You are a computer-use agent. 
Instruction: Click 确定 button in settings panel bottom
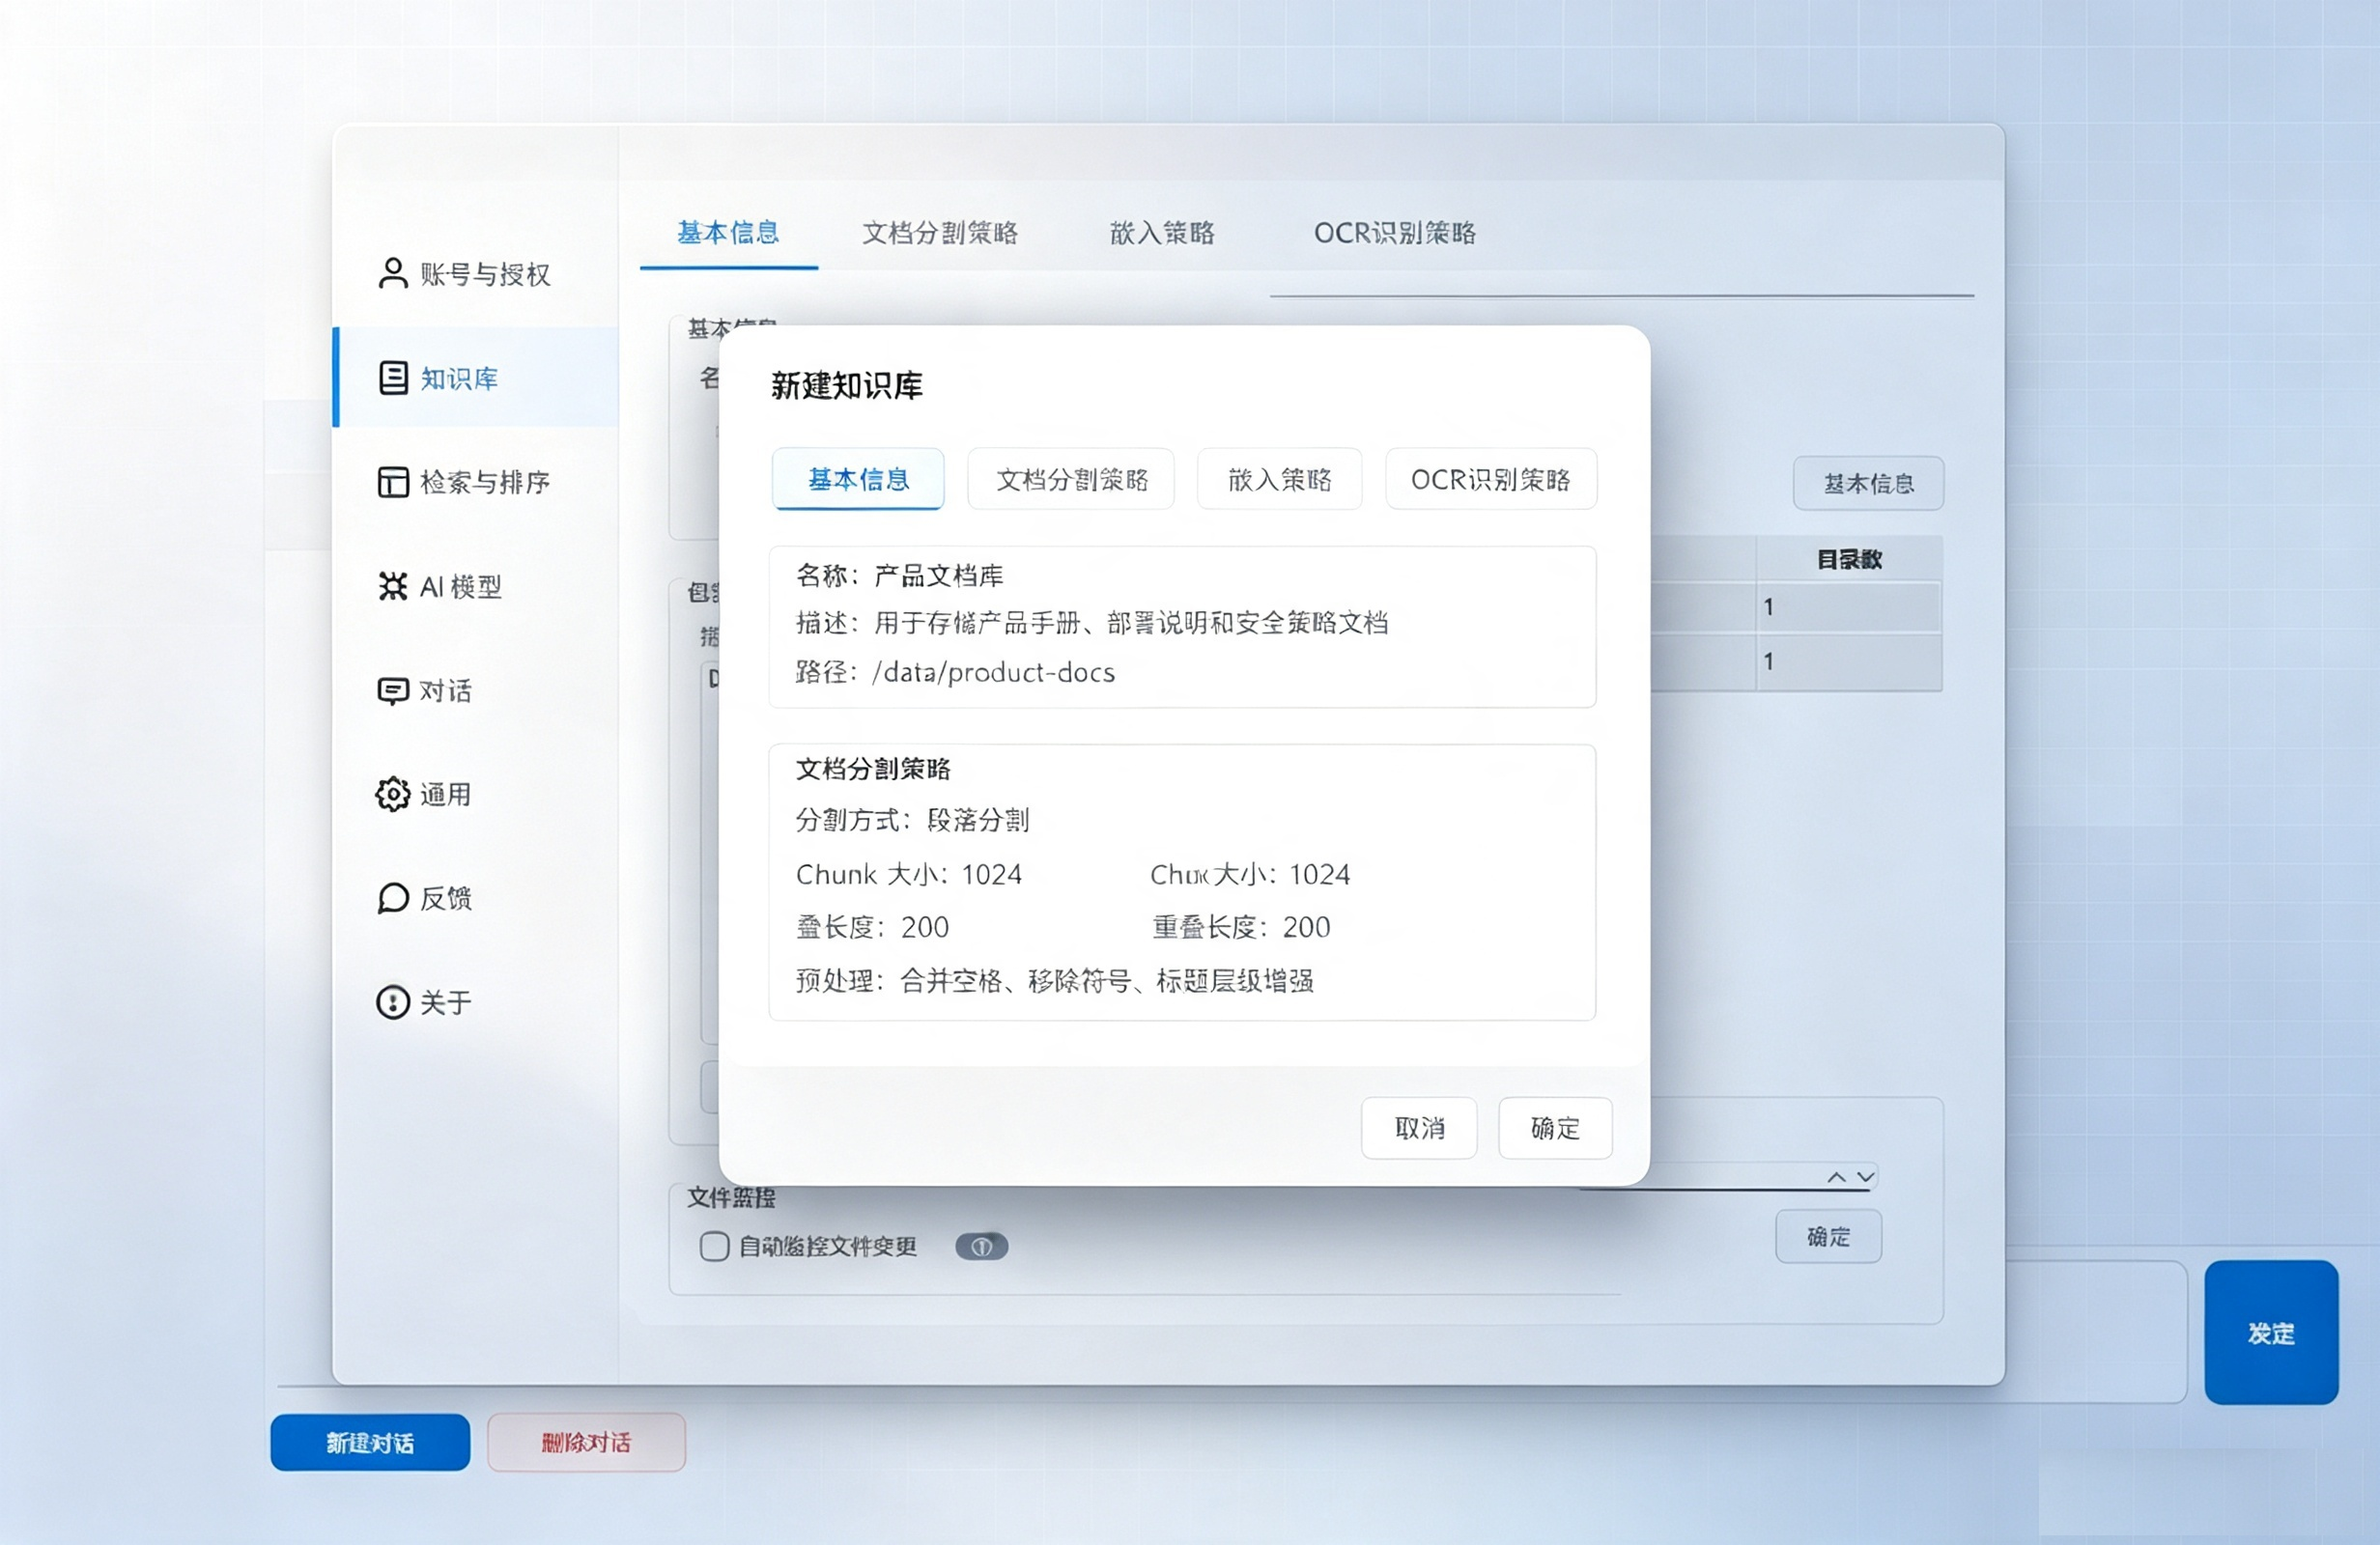1828,1236
